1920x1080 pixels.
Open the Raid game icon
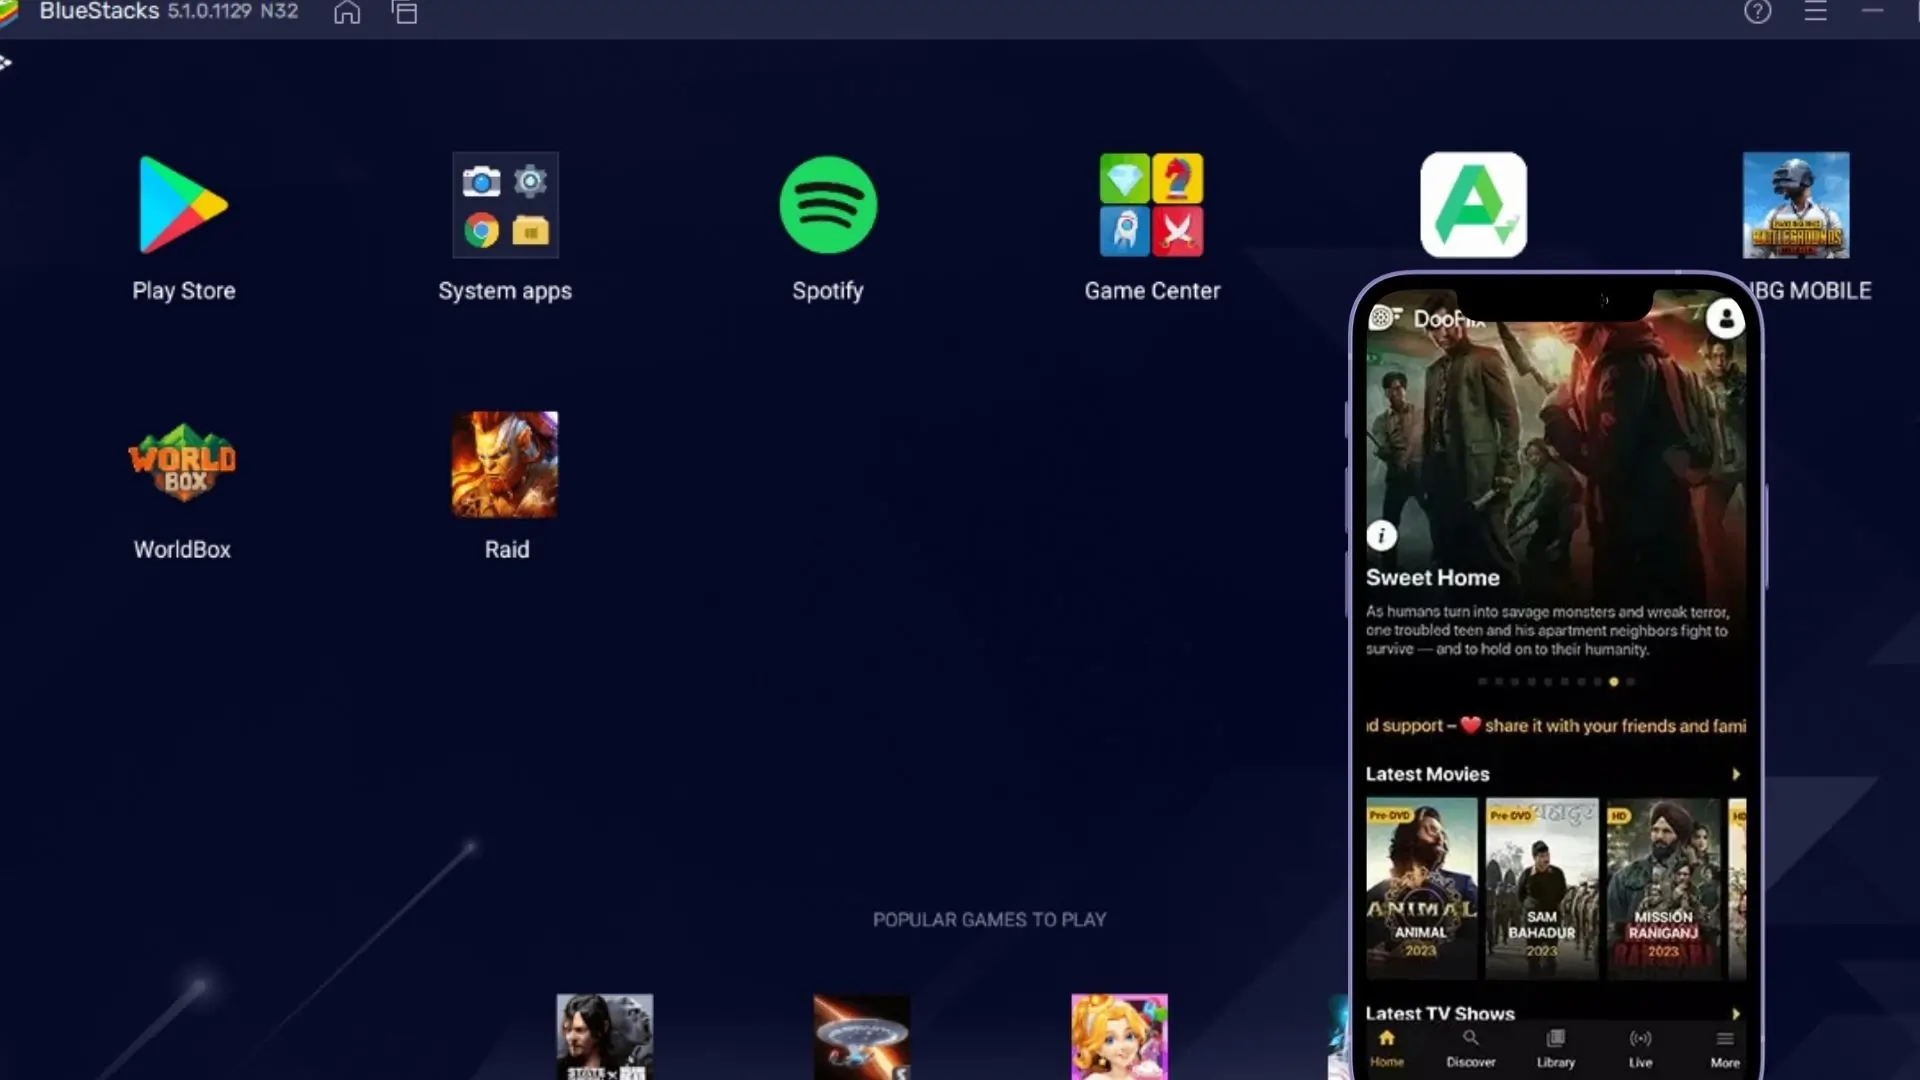tap(505, 464)
